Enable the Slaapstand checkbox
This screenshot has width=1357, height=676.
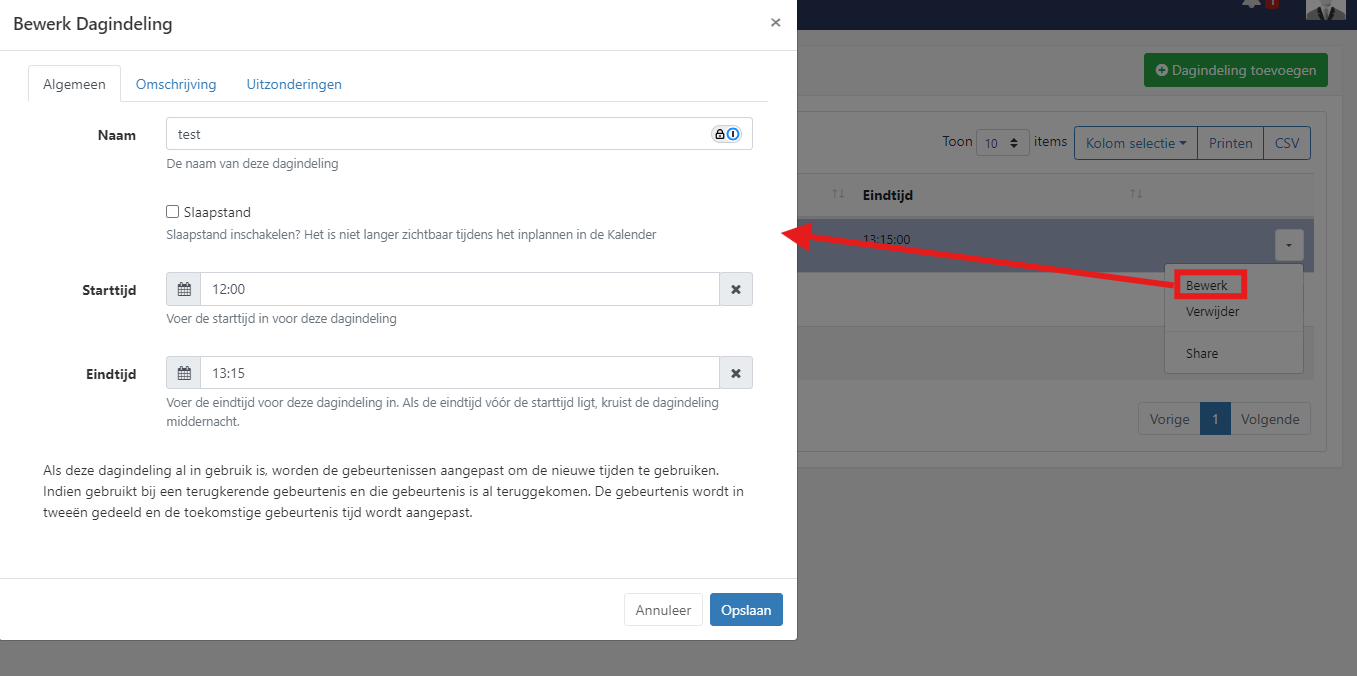point(173,212)
